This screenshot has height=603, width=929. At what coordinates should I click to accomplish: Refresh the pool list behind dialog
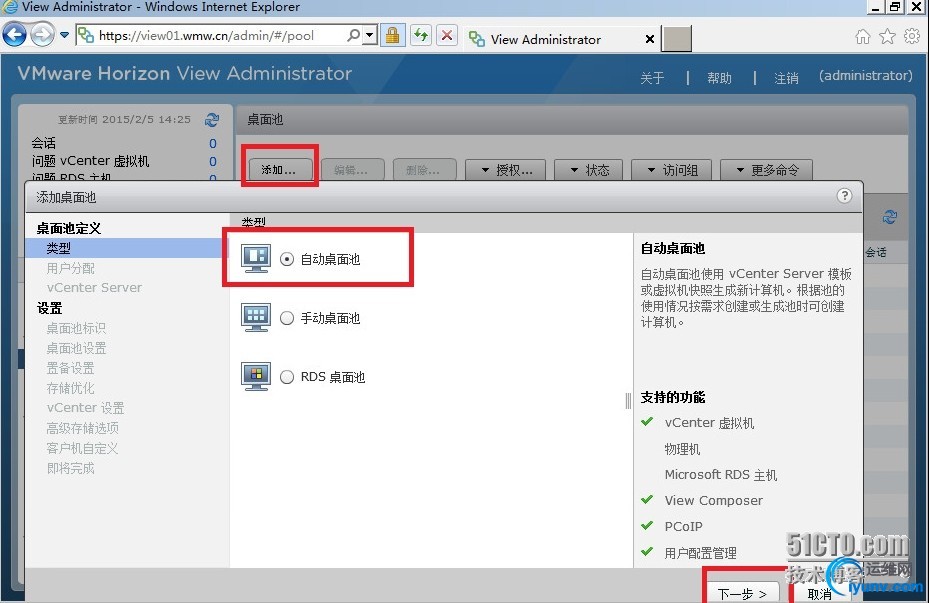coord(889,217)
